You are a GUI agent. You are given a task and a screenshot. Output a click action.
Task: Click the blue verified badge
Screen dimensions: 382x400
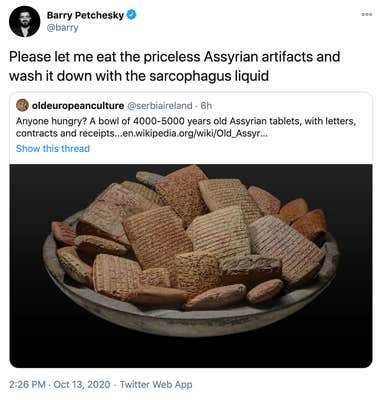pos(132,15)
